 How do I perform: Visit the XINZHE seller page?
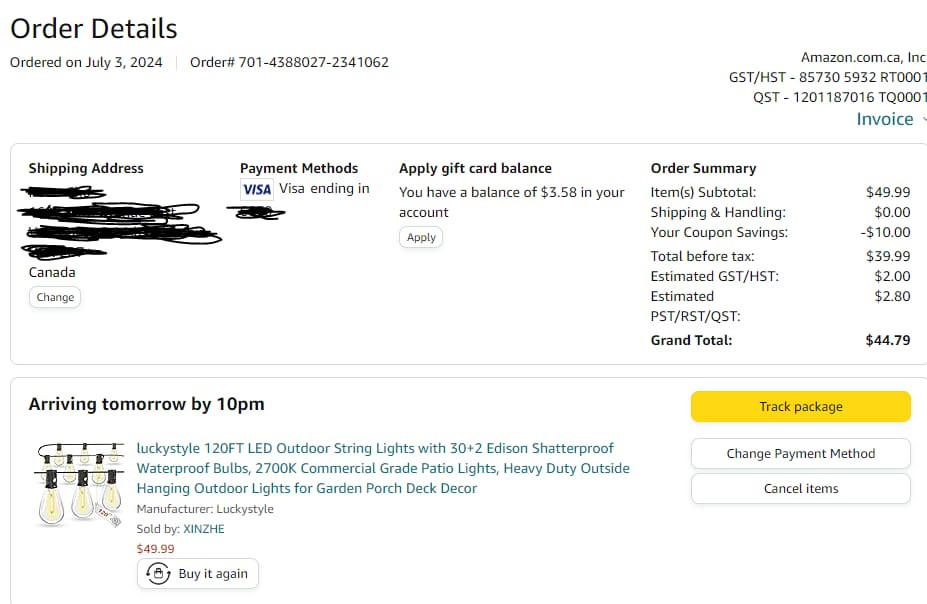204,529
